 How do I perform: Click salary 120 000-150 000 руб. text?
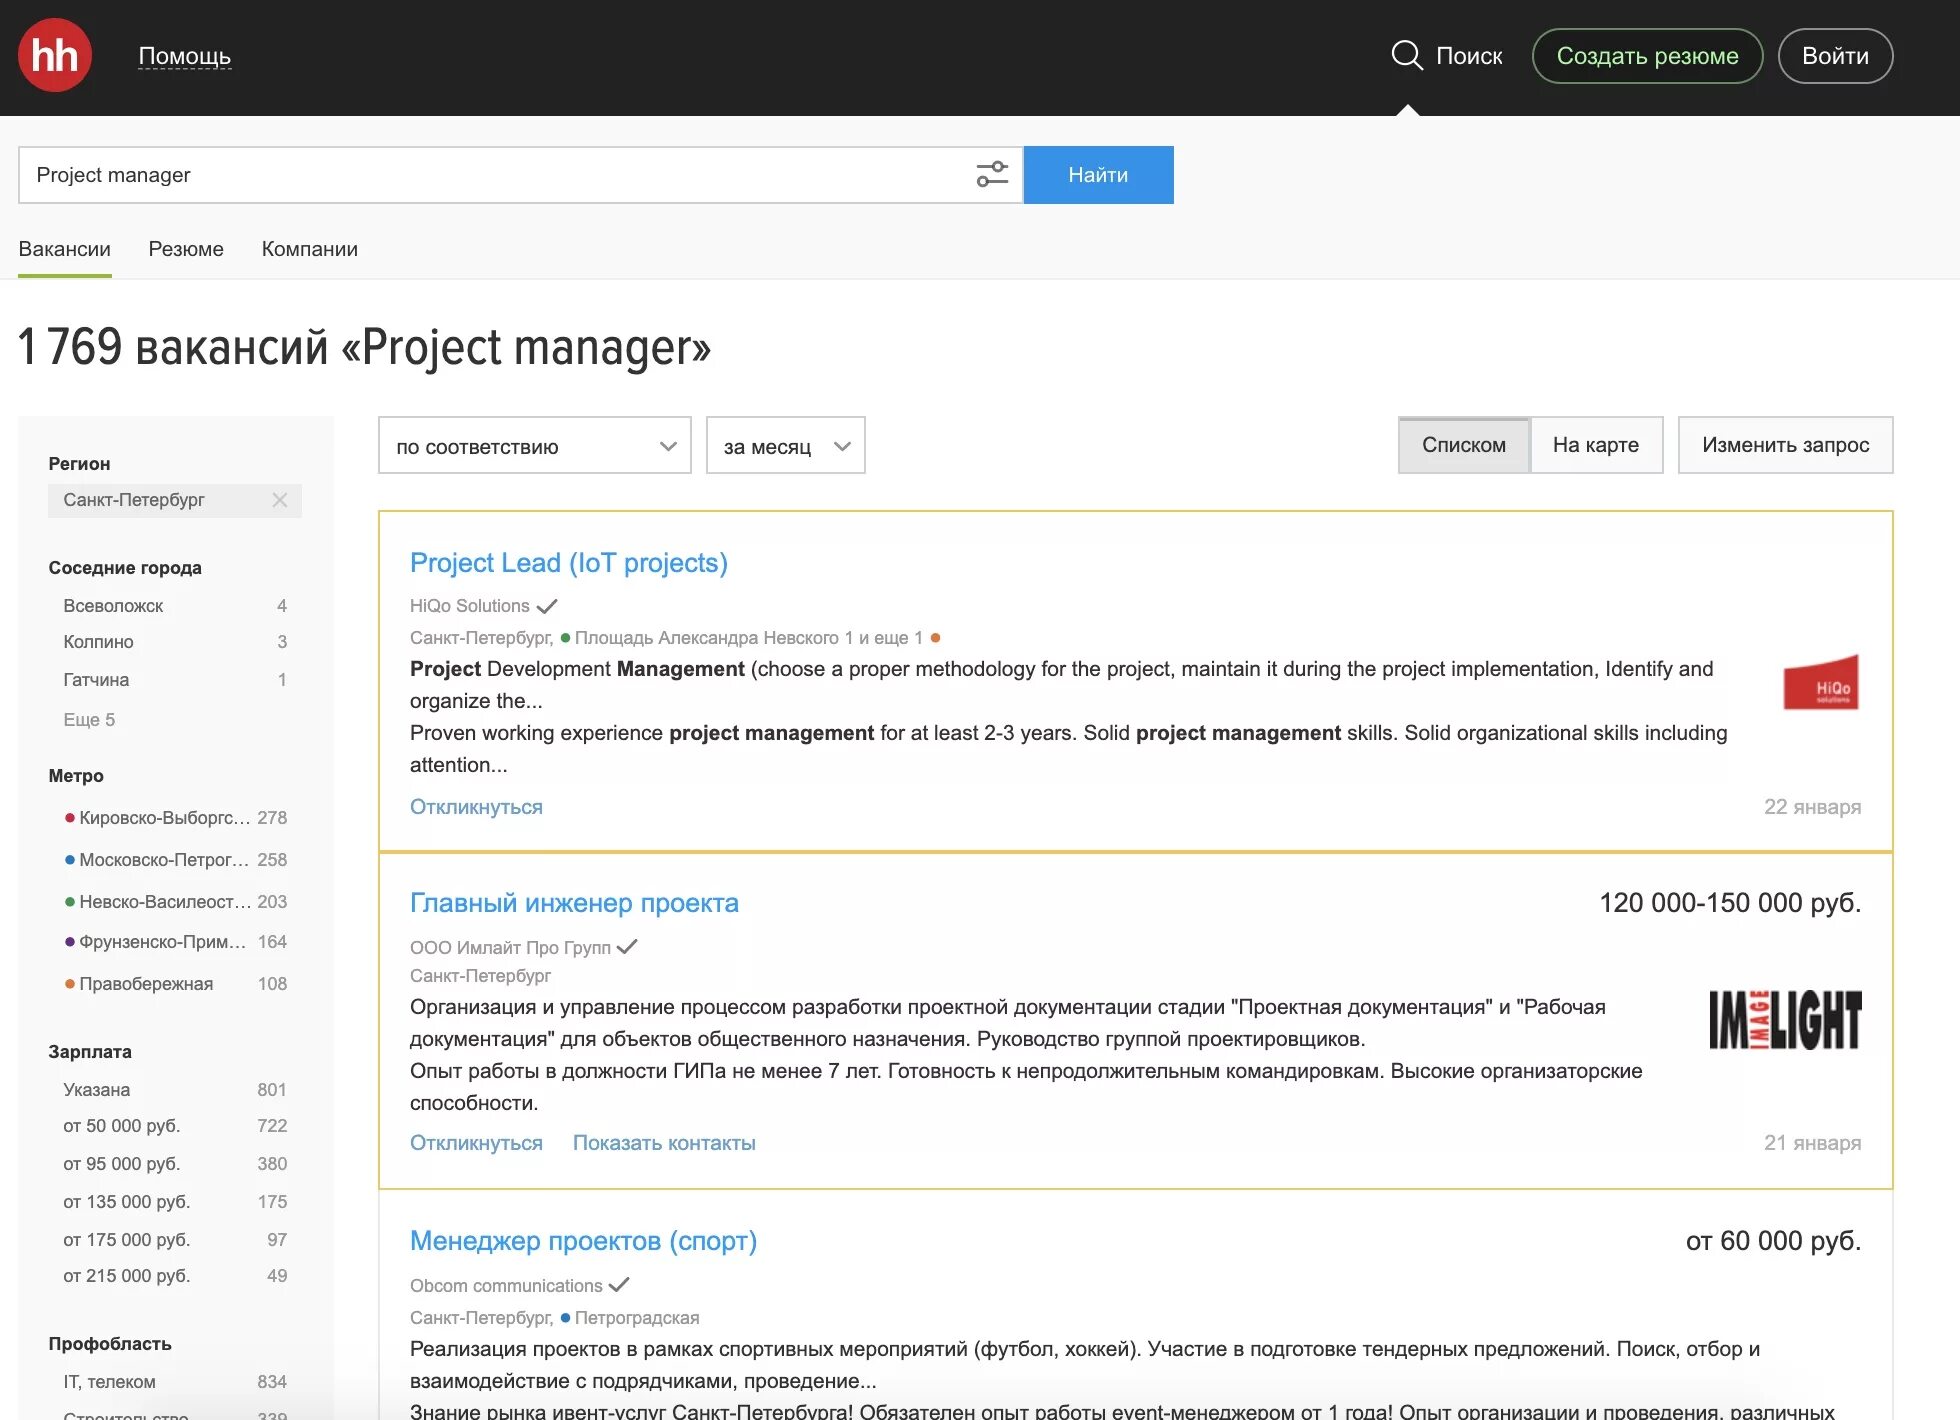pos(1730,903)
